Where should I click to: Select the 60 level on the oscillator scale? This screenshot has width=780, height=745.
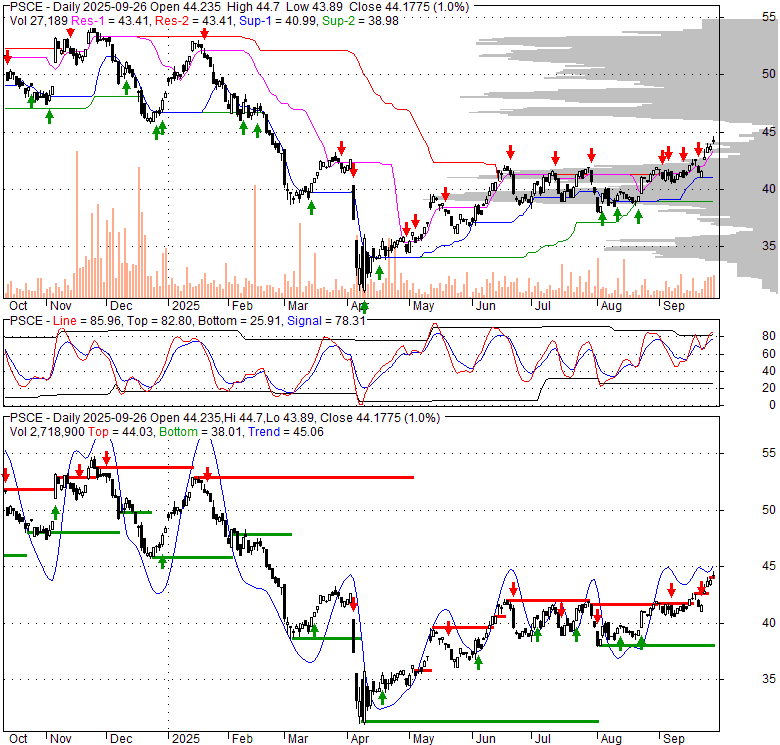768,354
